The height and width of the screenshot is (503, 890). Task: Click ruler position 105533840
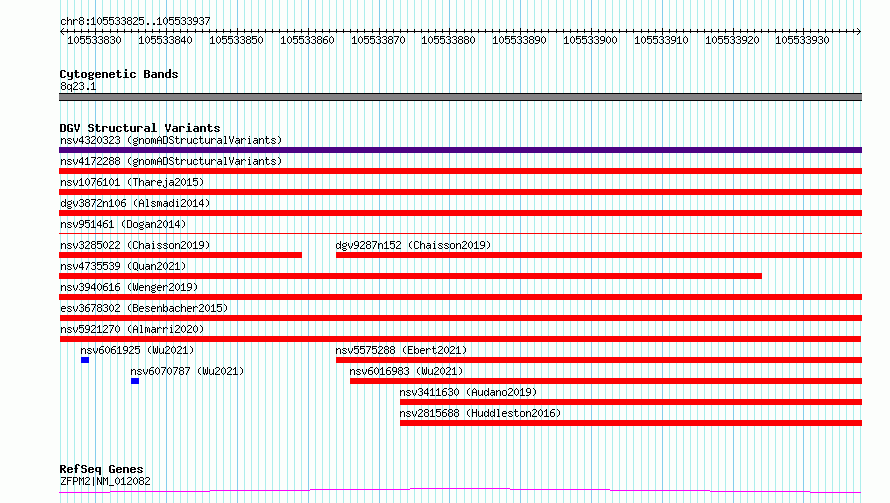(x=165, y=40)
